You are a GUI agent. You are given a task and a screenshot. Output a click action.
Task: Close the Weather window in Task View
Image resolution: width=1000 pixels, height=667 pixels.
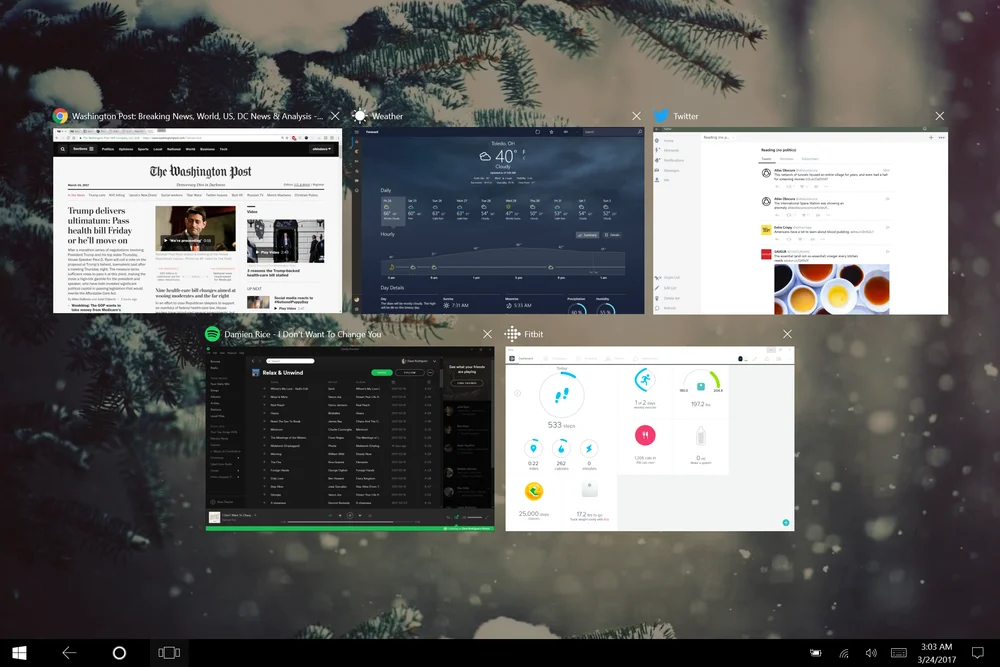click(636, 116)
